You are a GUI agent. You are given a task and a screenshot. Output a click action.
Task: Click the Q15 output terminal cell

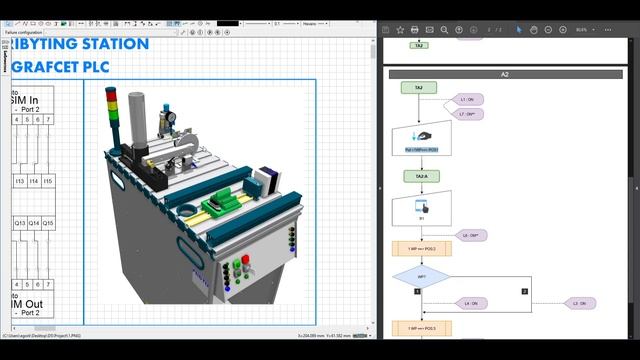click(48, 223)
